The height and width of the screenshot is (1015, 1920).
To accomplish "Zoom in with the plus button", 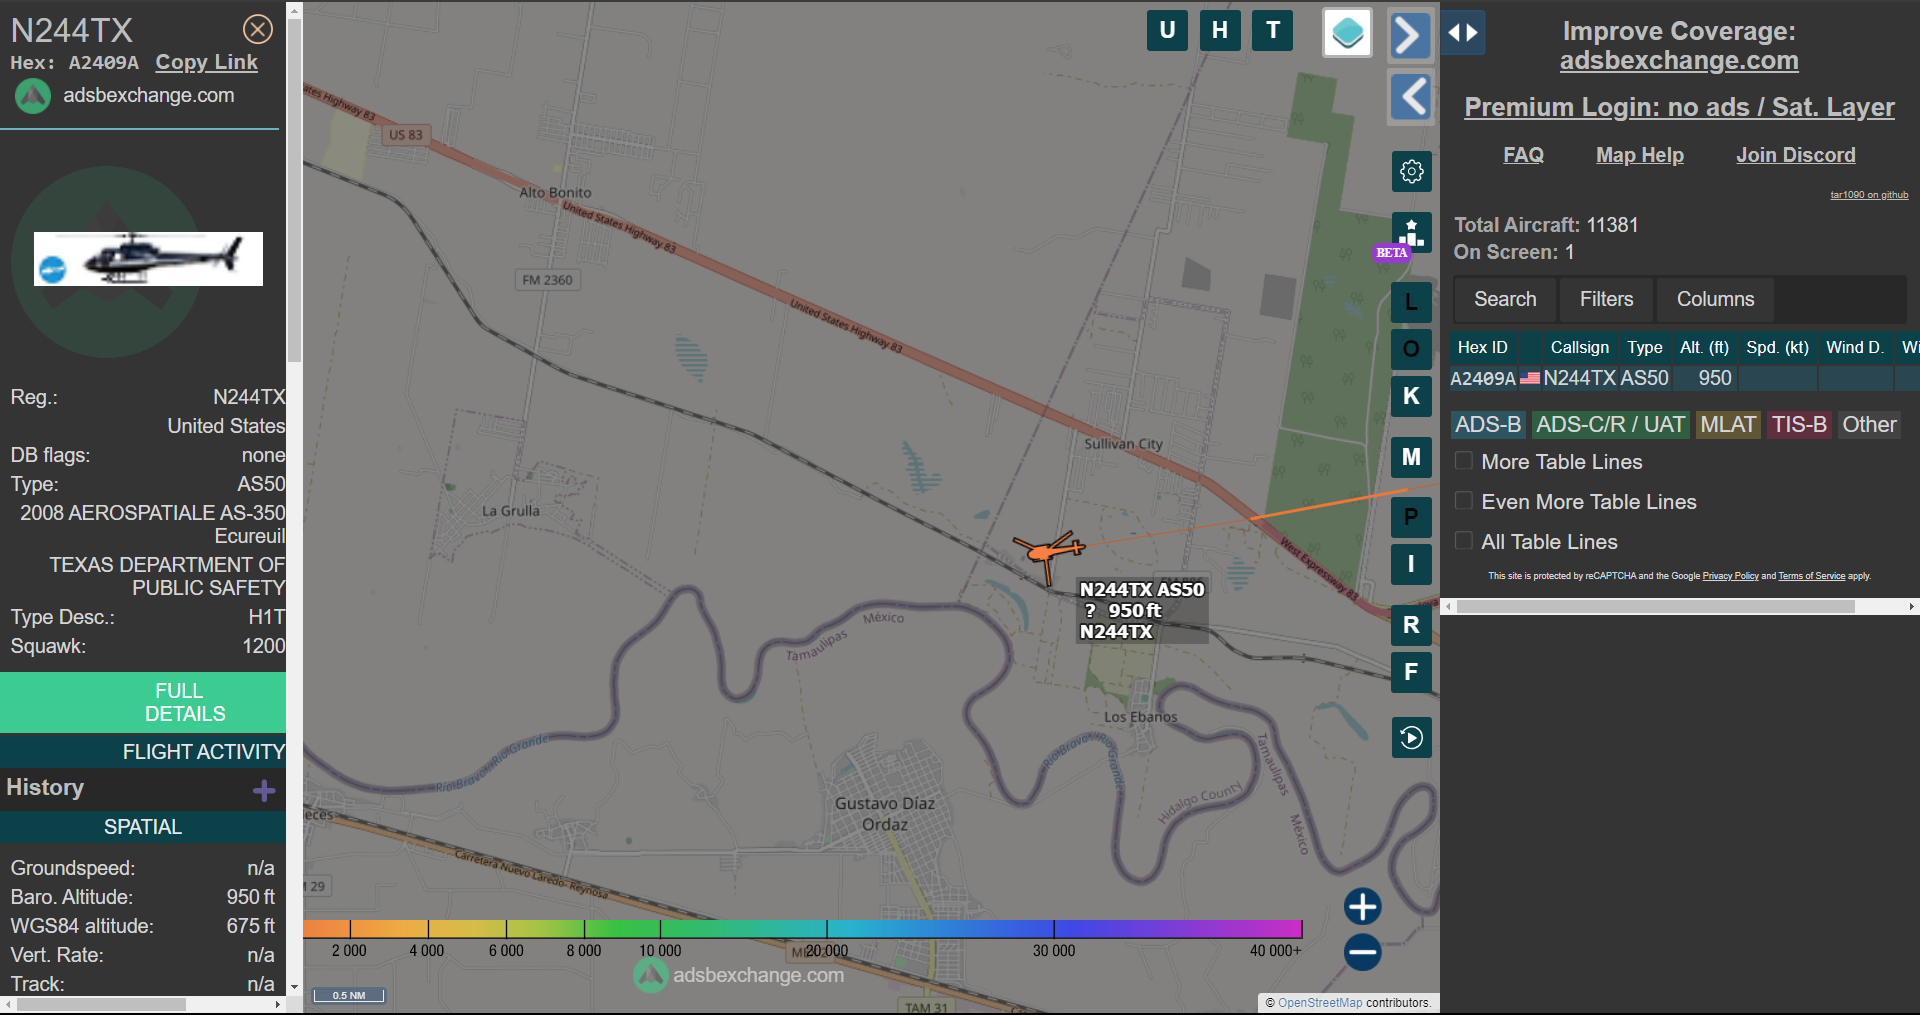I will [1362, 907].
